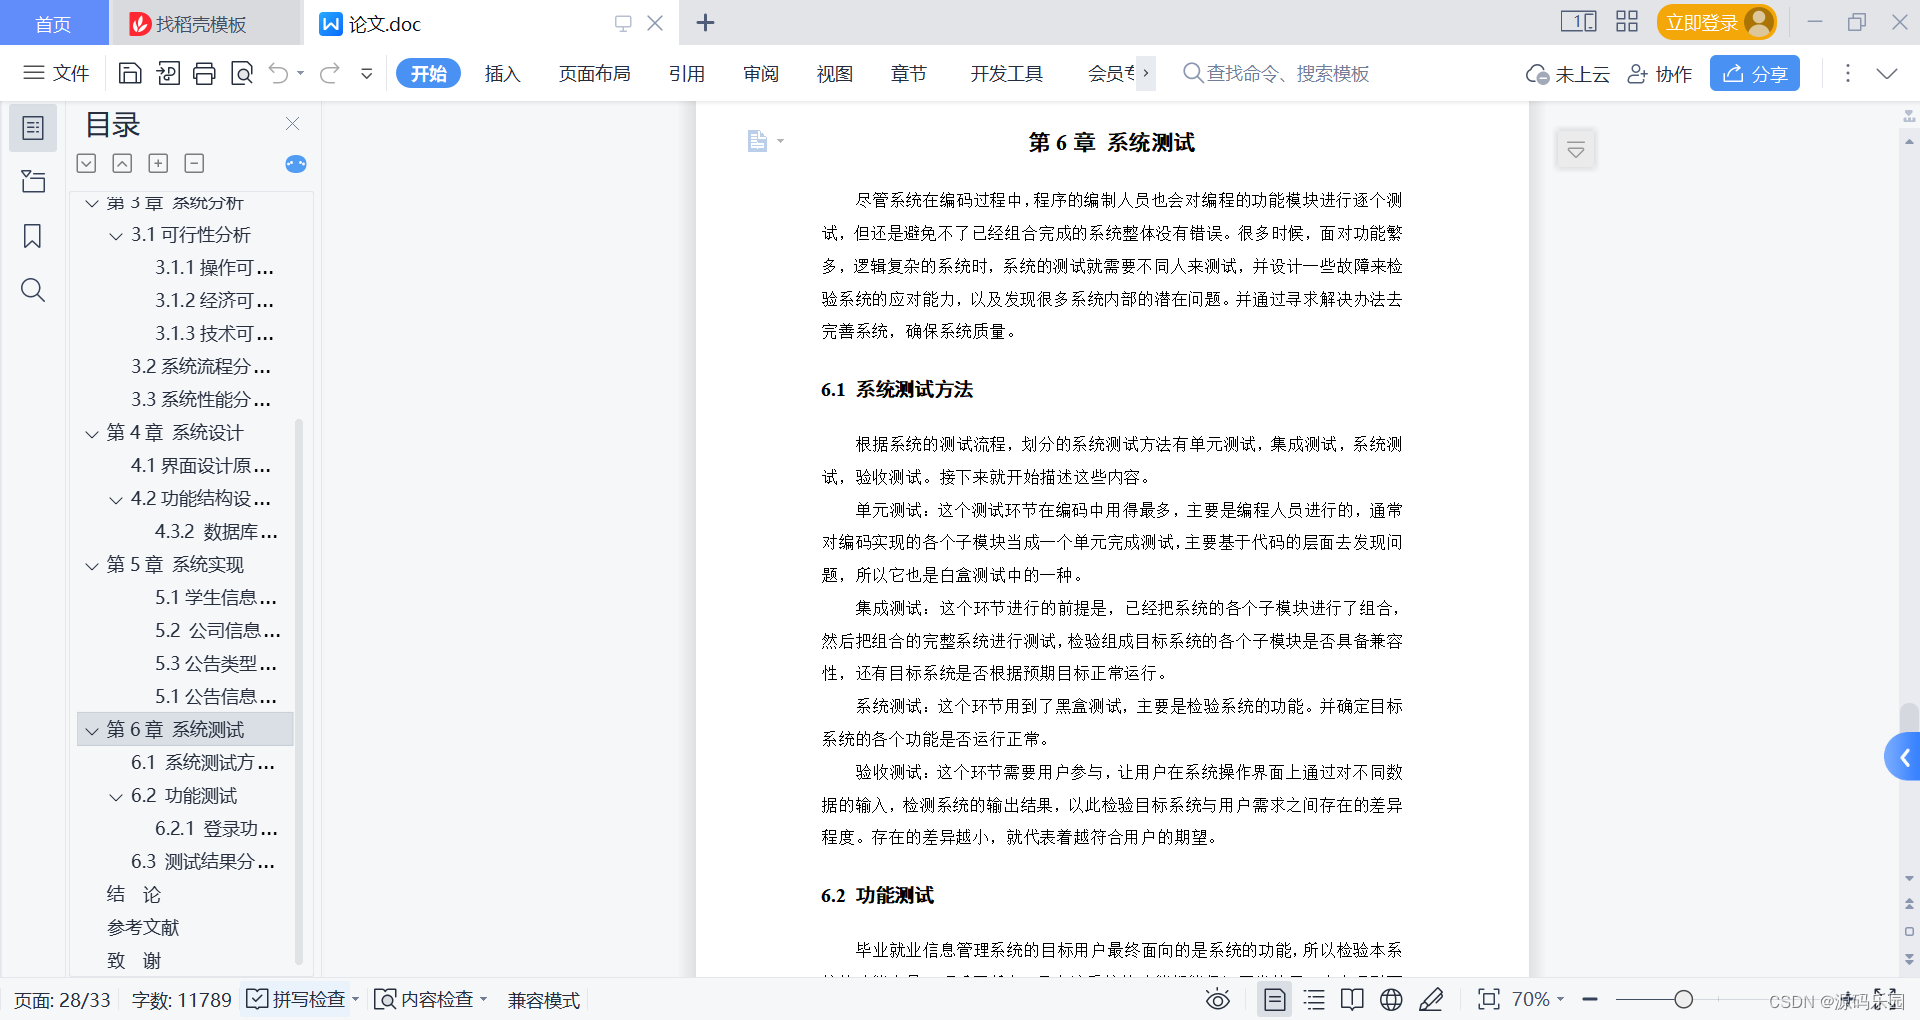Open the bookmarks panel in the left sidebar
The width and height of the screenshot is (1920, 1020).
(33, 236)
